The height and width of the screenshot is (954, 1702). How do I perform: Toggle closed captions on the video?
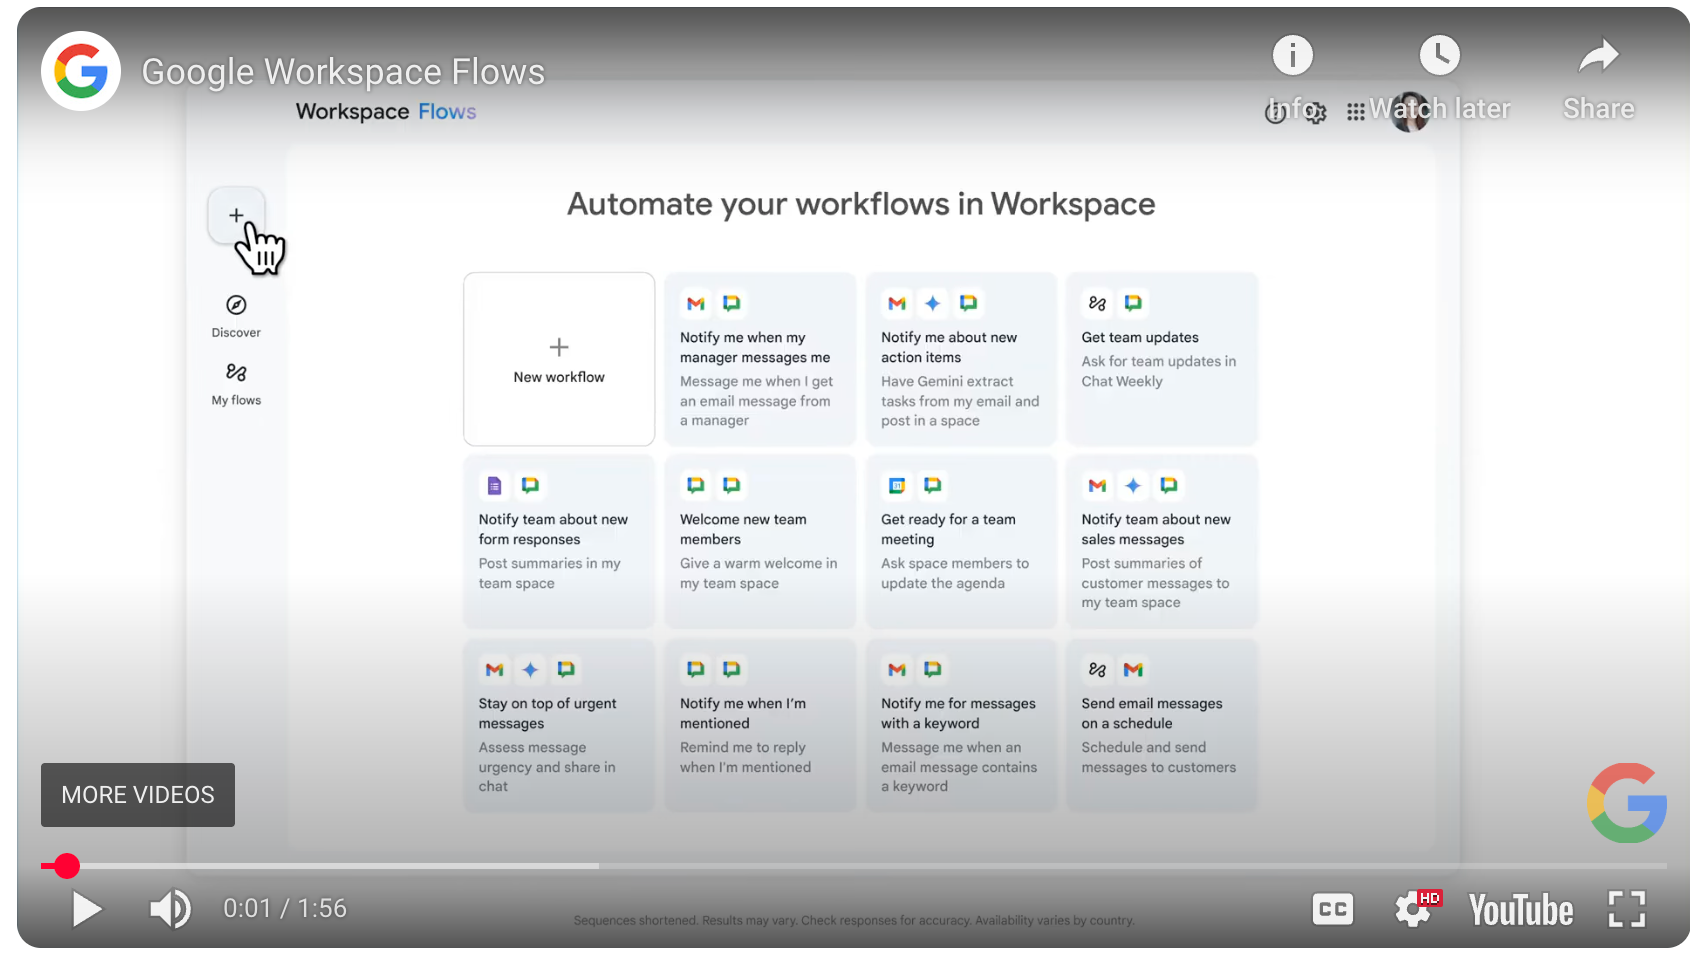1333,909
